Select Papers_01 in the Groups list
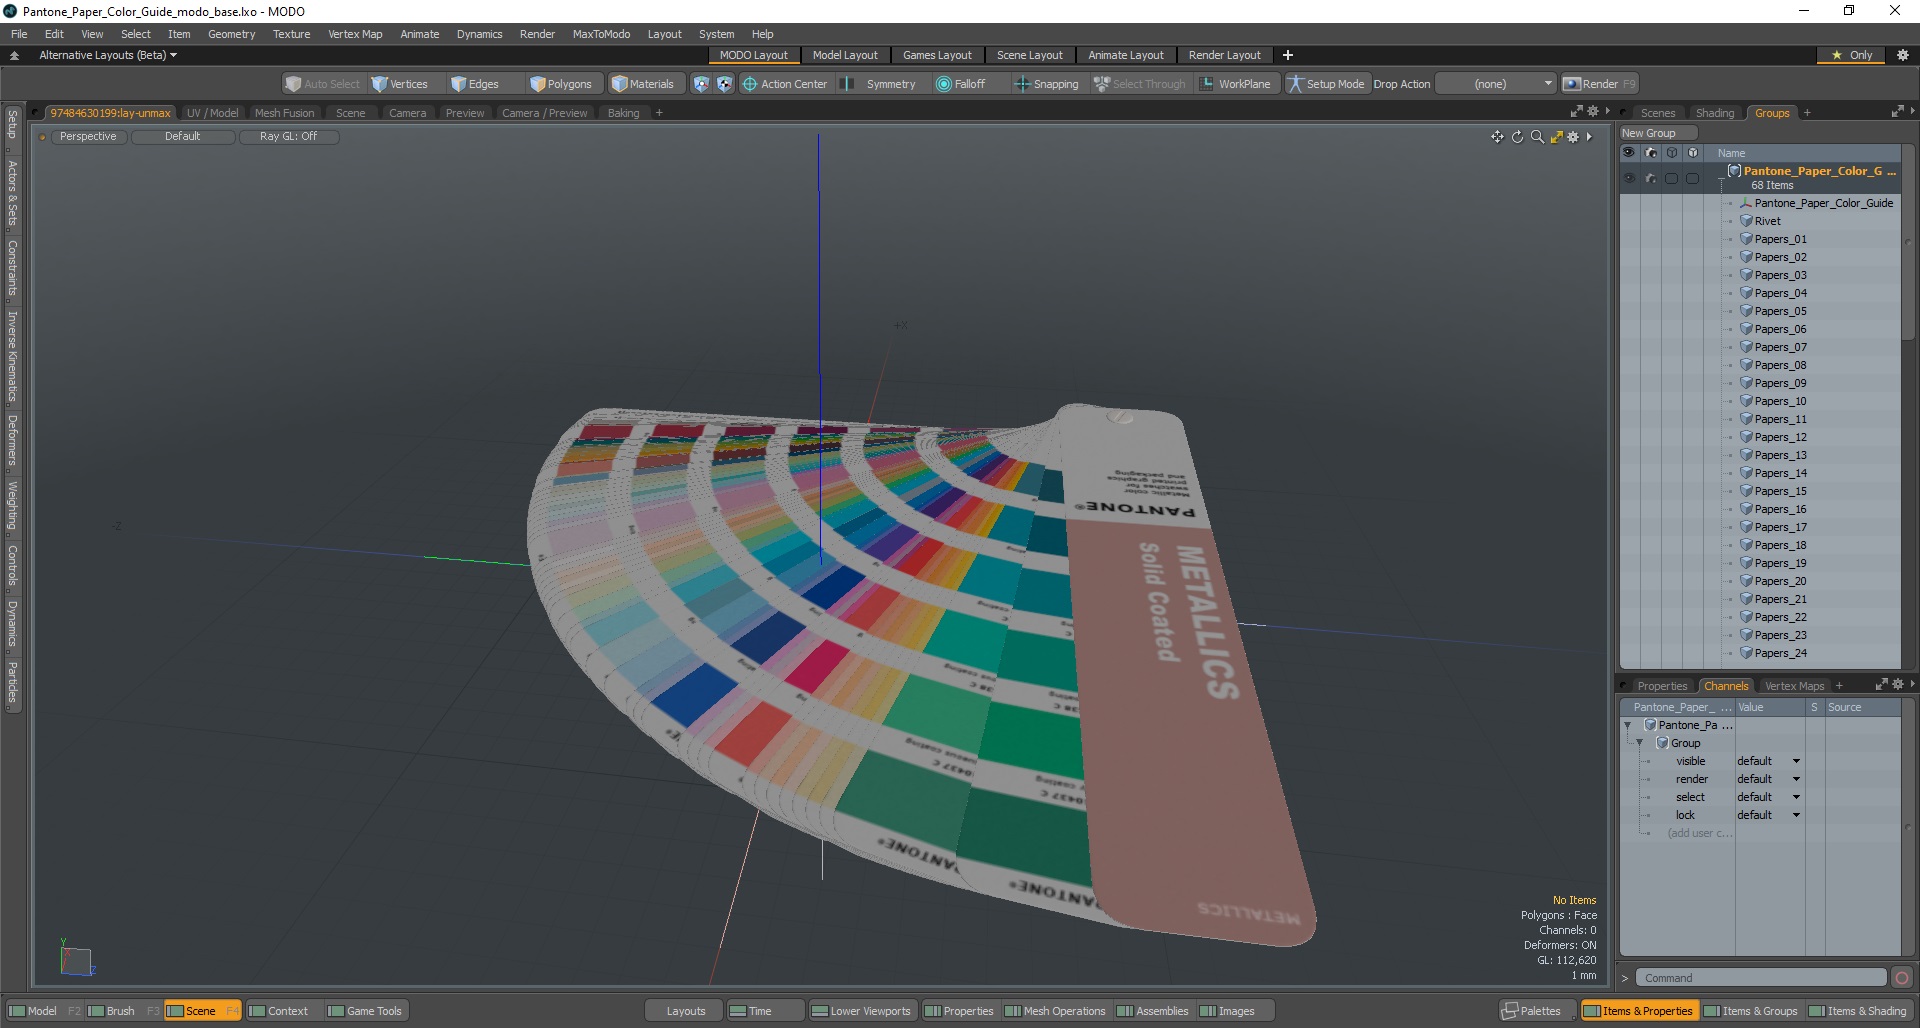The height and width of the screenshot is (1028, 1920). pos(1780,239)
